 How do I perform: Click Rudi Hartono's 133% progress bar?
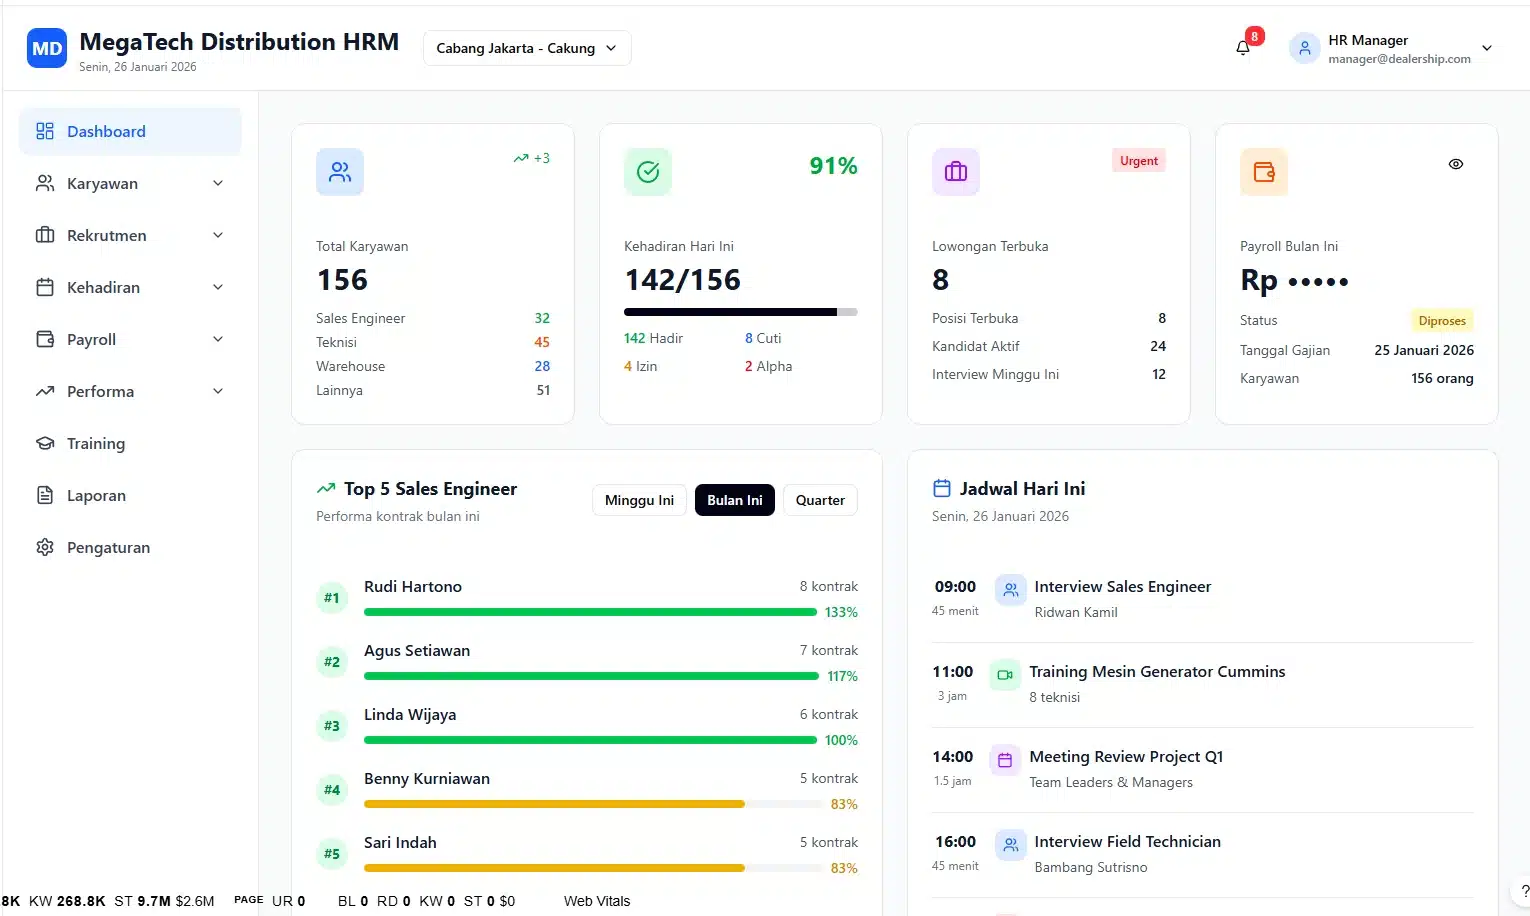pyautogui.click(x=590, y=612)
